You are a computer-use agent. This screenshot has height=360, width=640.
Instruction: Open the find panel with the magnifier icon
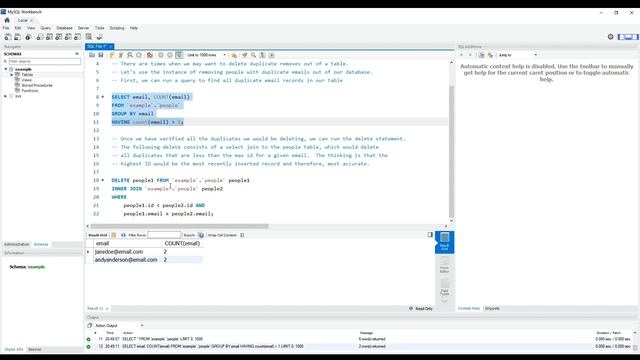point(253,55)
